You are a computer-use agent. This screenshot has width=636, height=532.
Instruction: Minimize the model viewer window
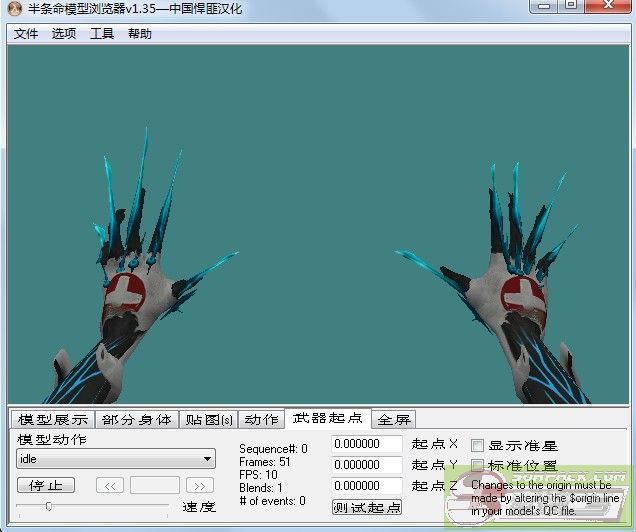click(x=544, y=6)
